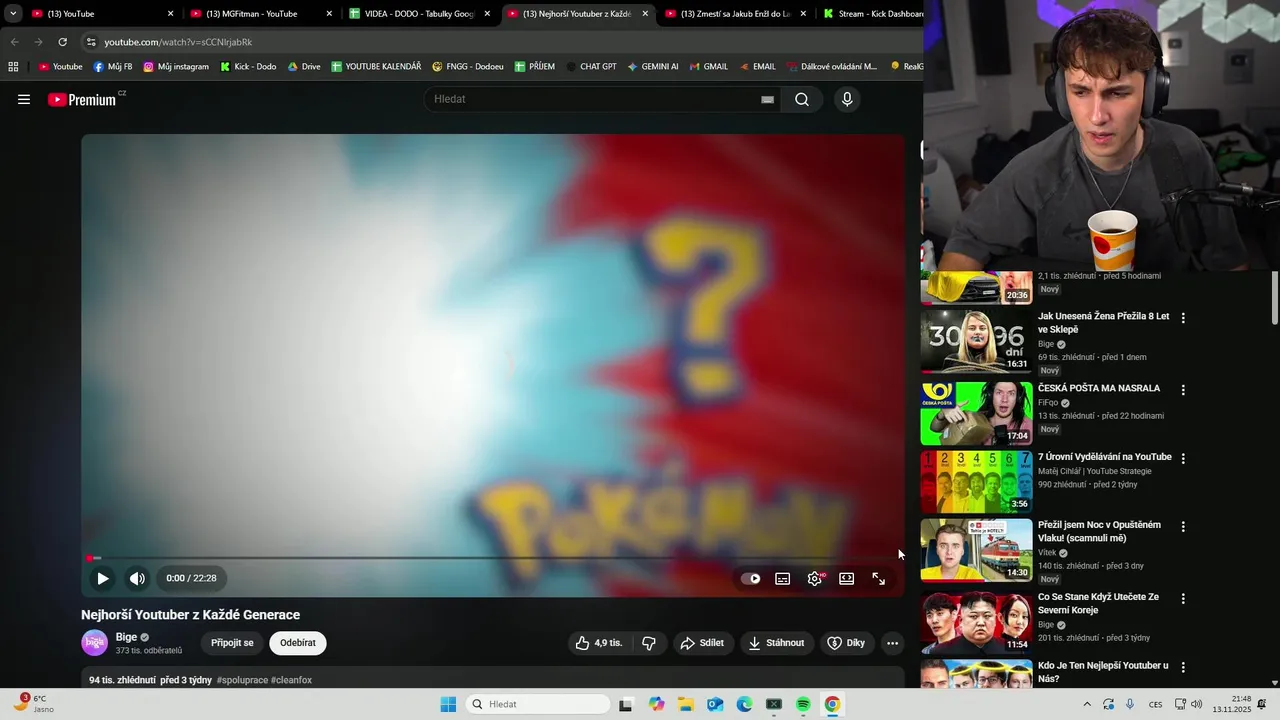The width and height of the screenshot is (1280, 720).
Task: Open Microsoft Edge from taskbar
Action: pyautogui.click(x=744, y=704)
